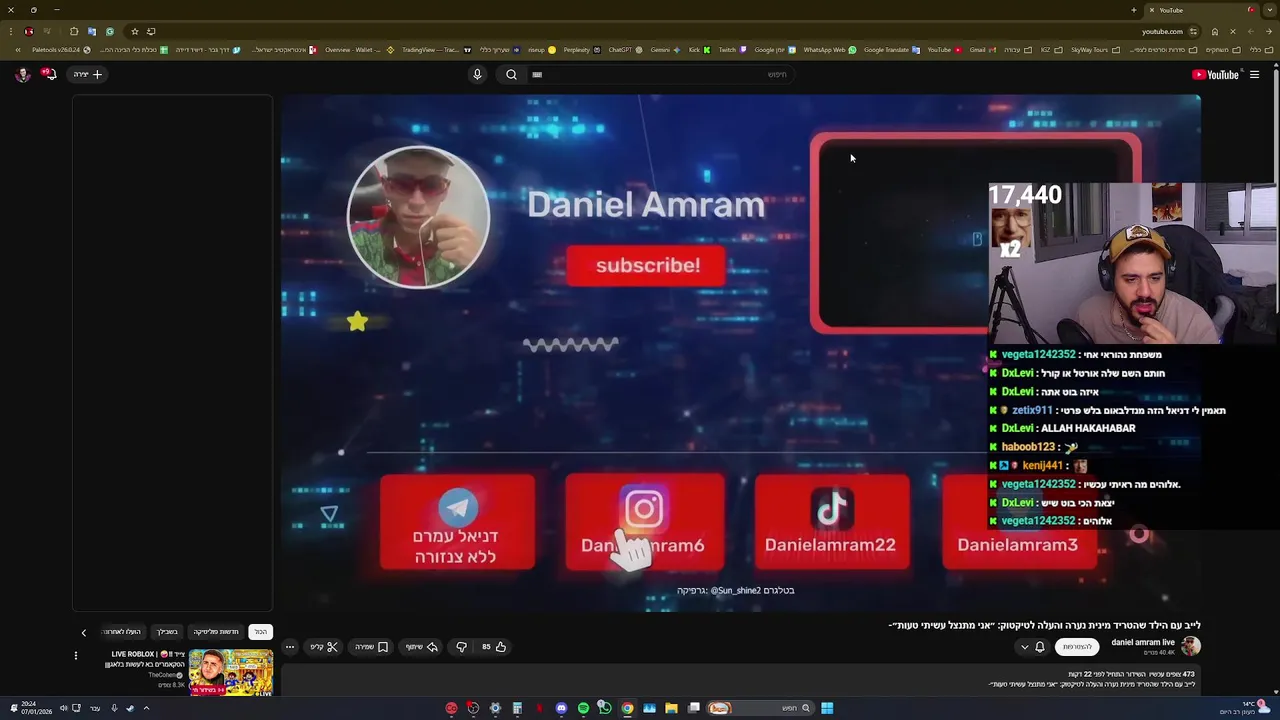1280x720 pixels.
Task: Open a new browser tab
Action: pos(1134,10)
